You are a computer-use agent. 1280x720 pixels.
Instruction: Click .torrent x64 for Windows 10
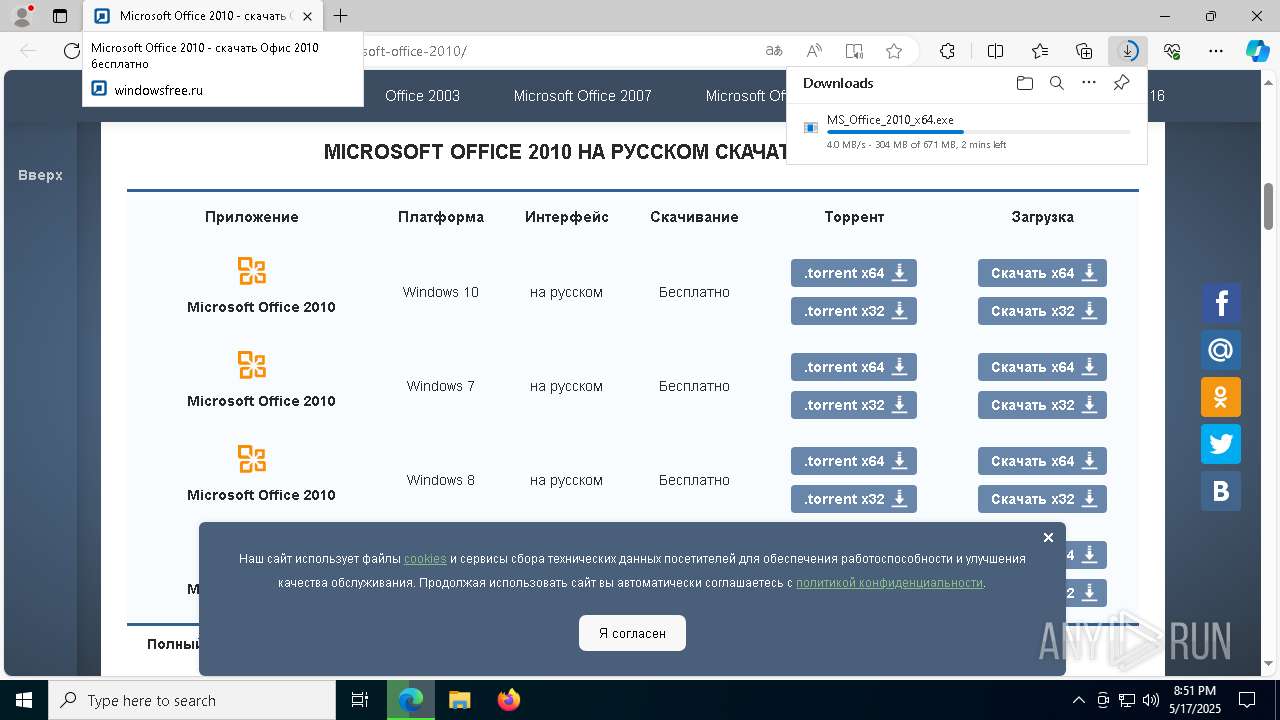pos(854,273)
